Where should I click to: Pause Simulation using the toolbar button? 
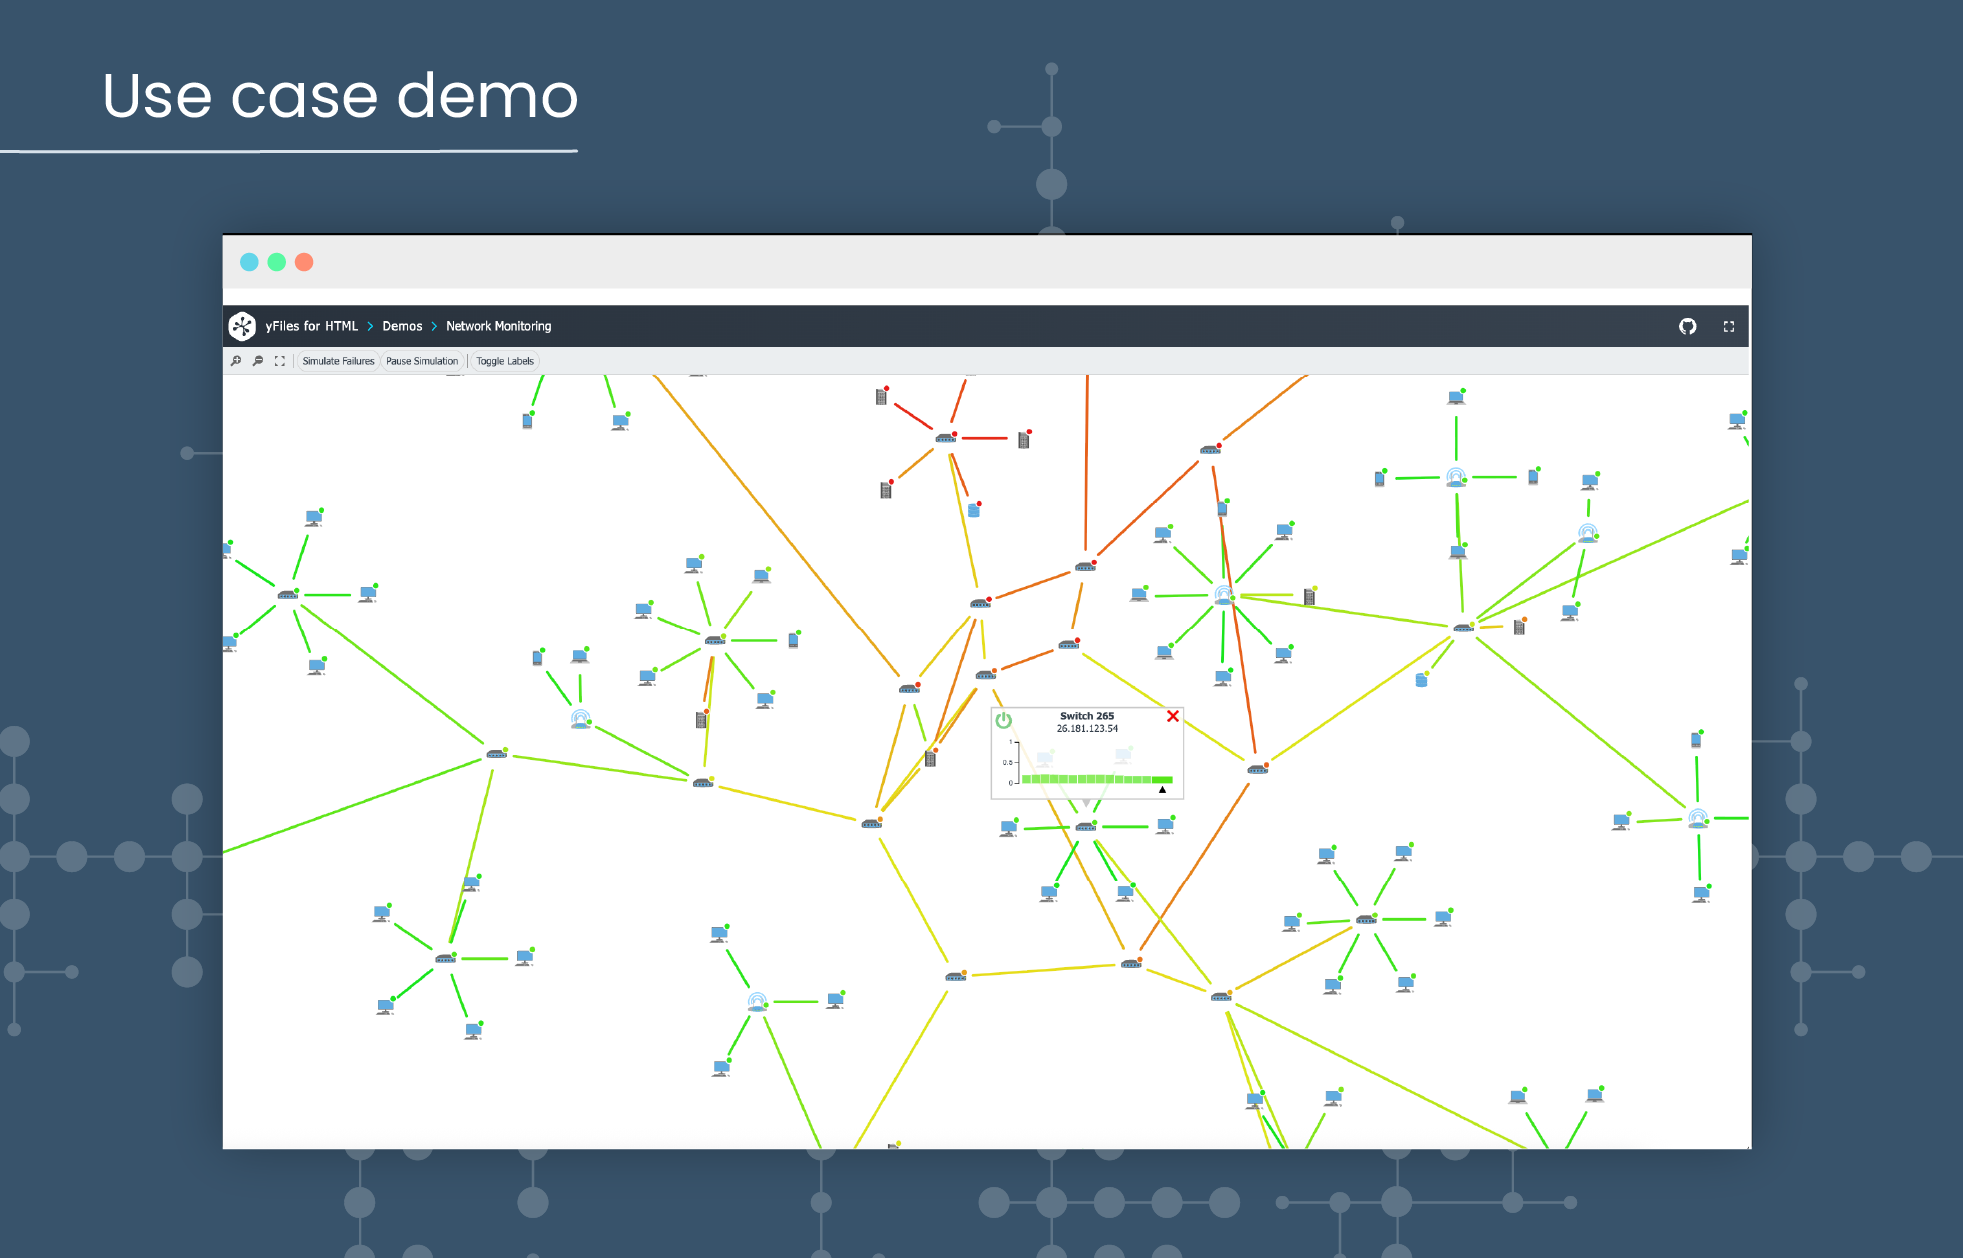pos(422,361)
